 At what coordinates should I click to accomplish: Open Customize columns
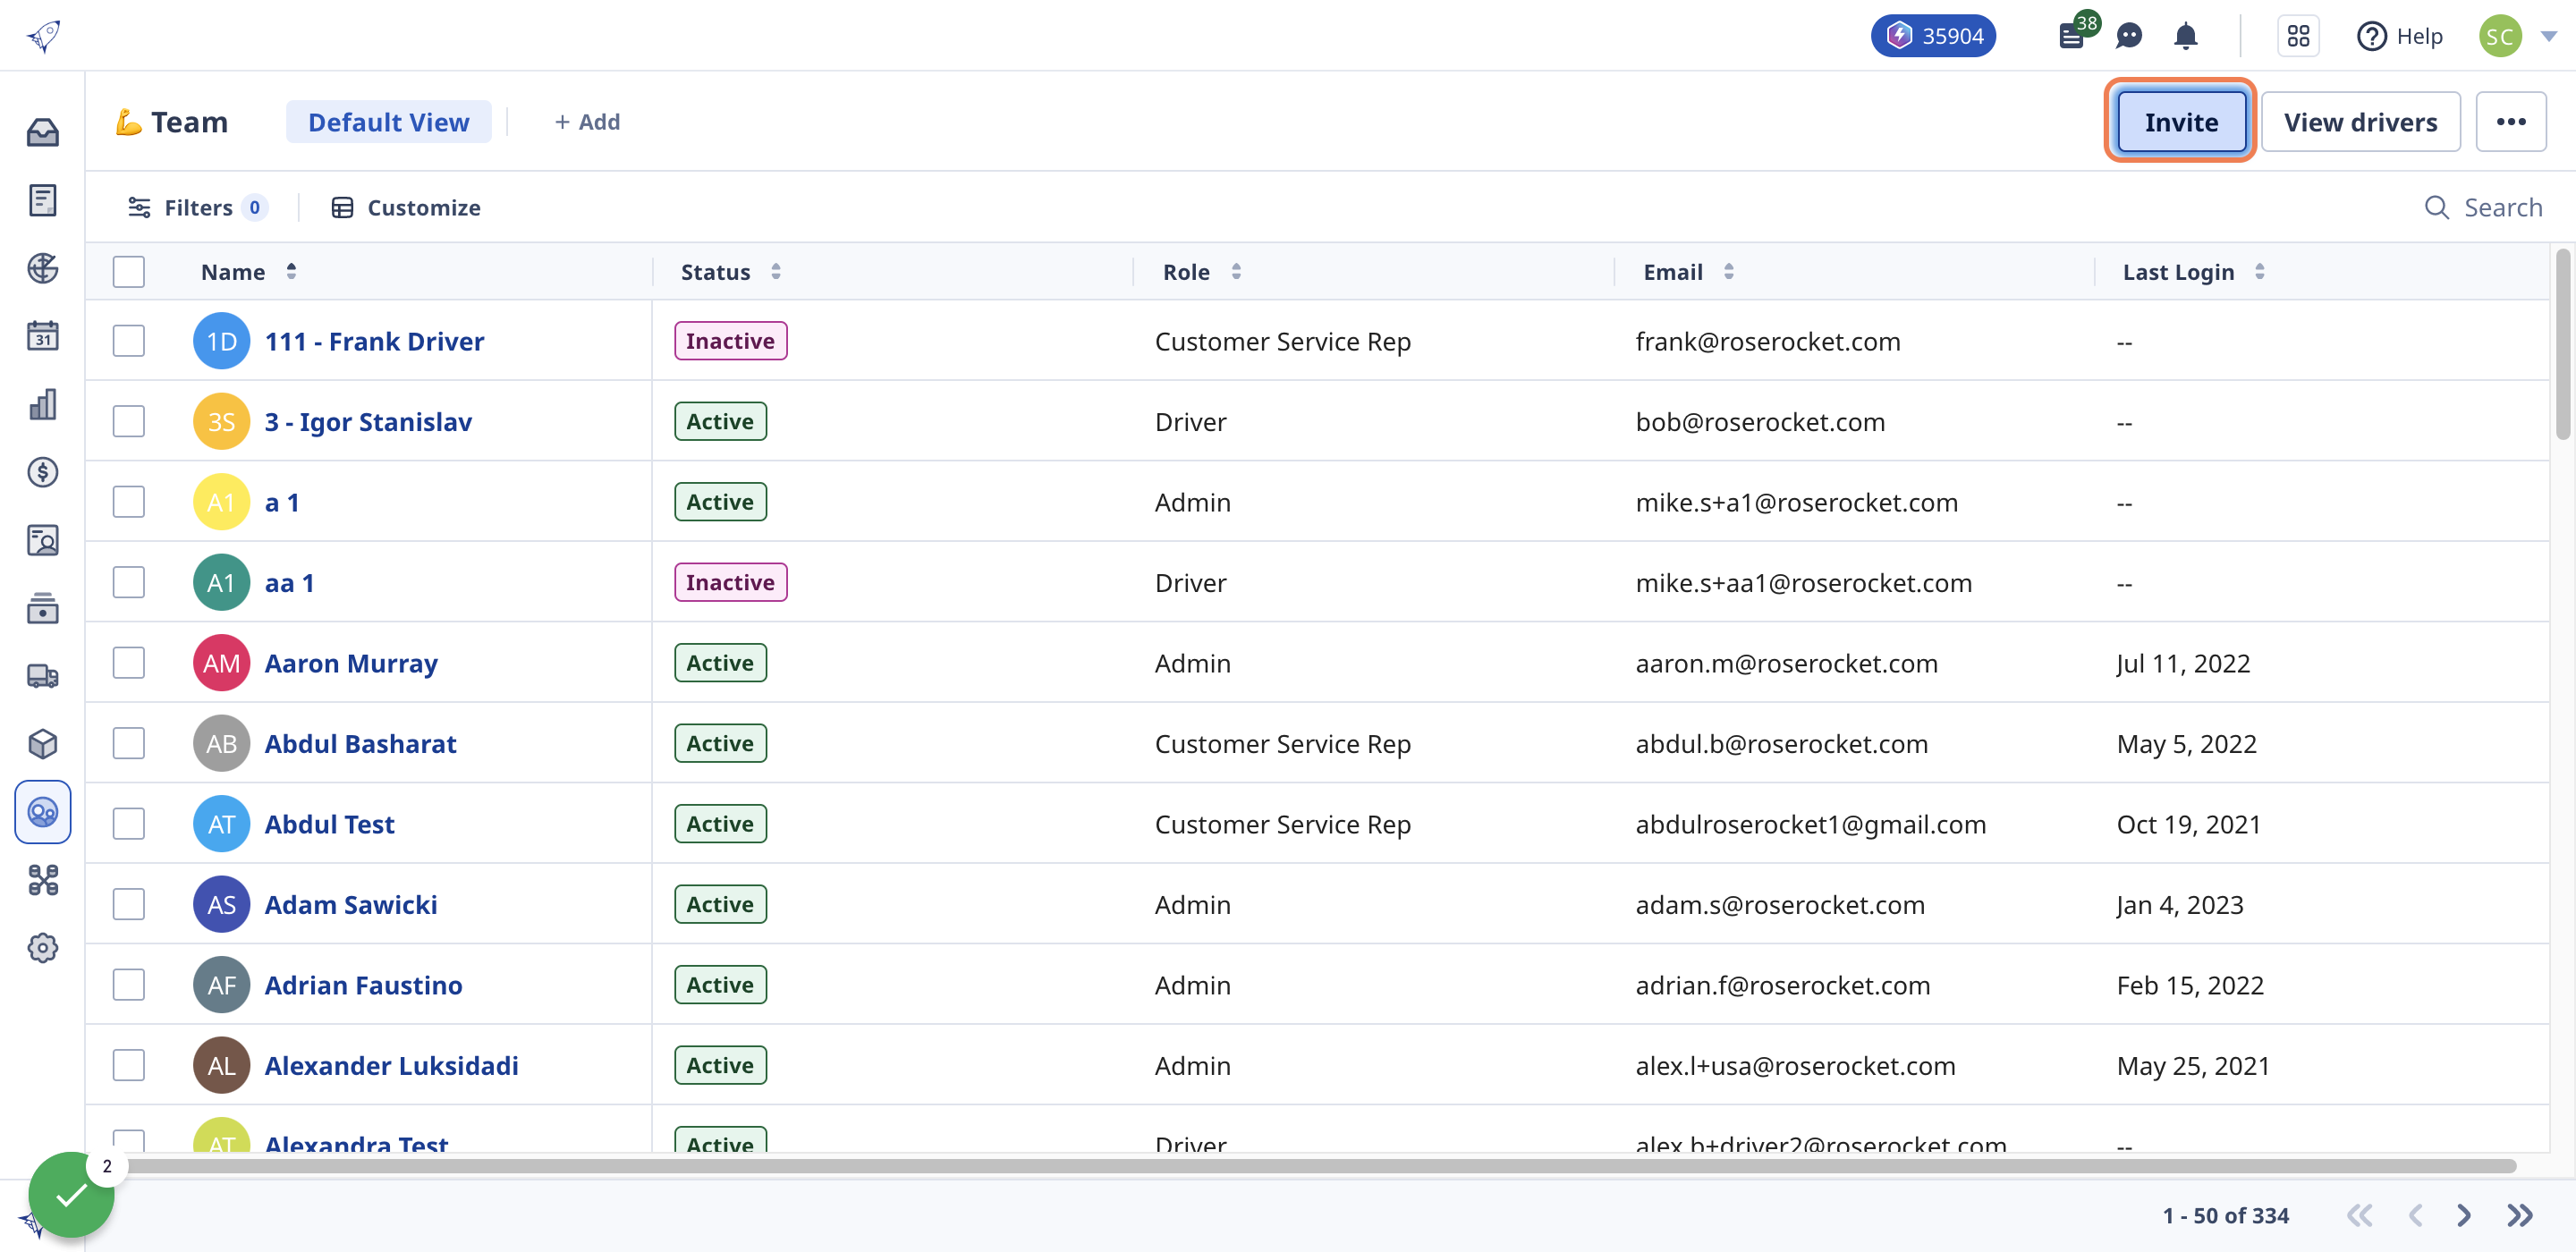405,207
